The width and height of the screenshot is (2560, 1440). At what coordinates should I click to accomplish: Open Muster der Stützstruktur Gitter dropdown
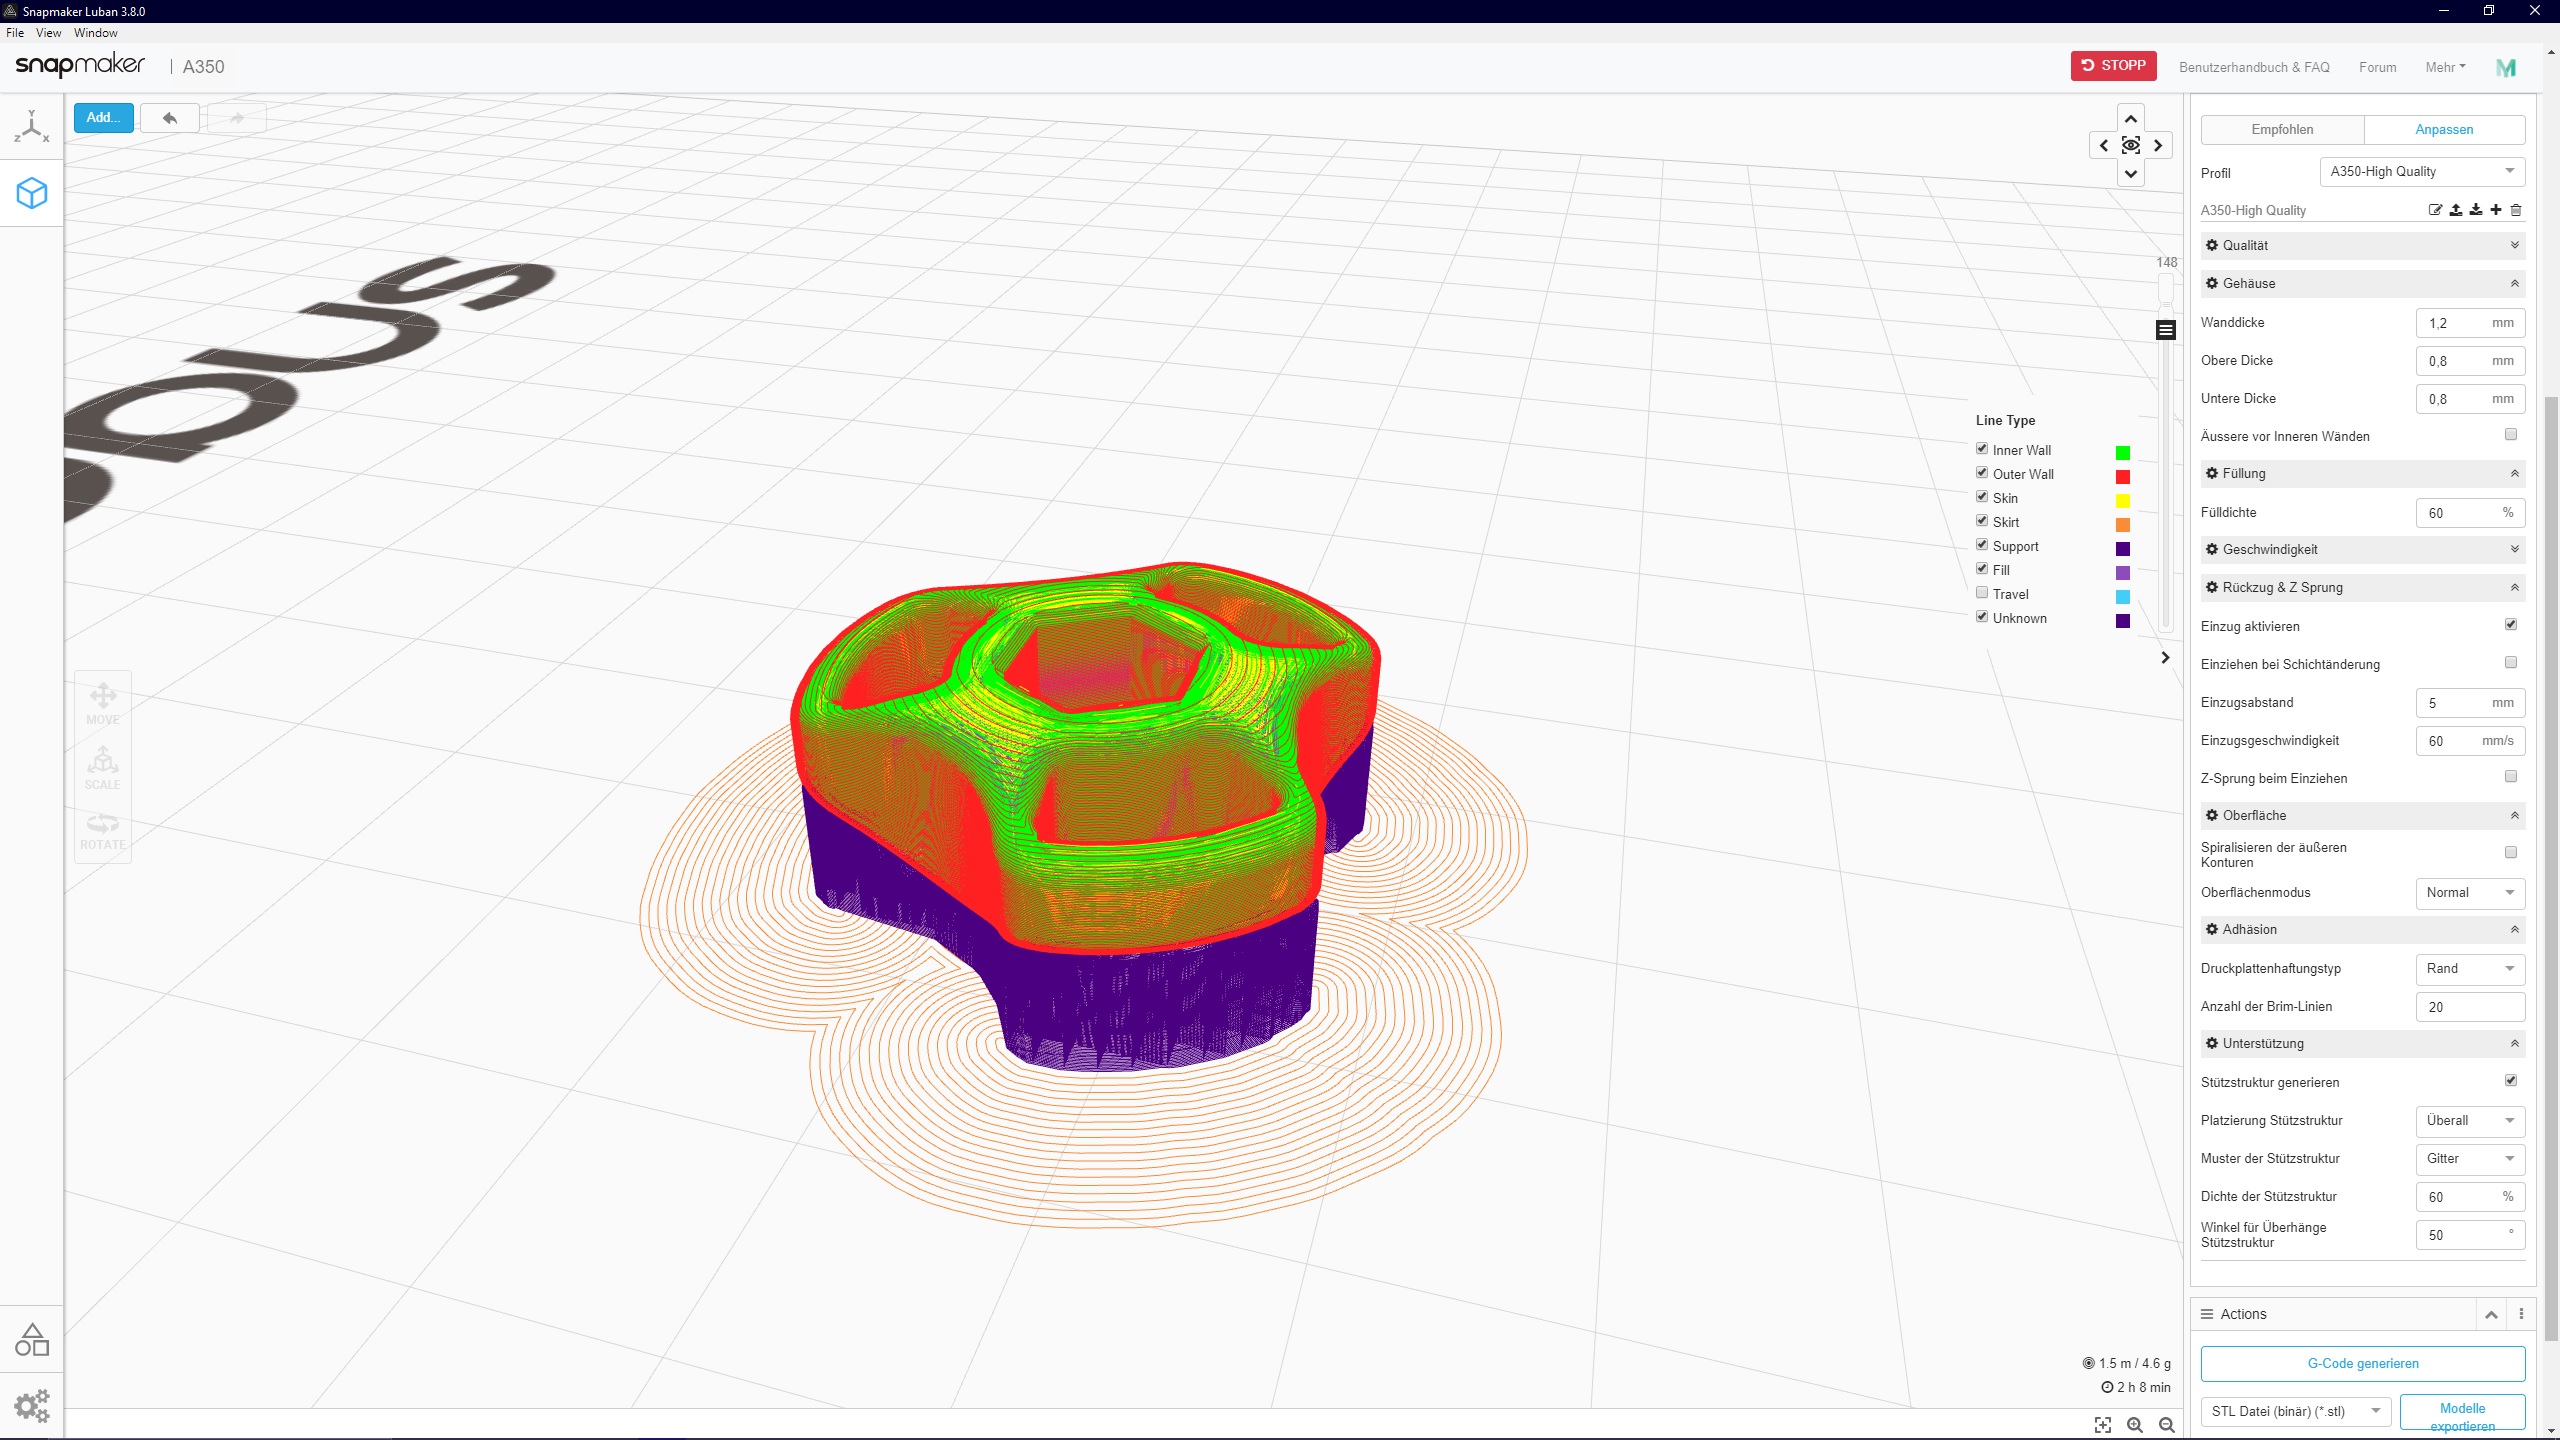coord(2470,1159)
